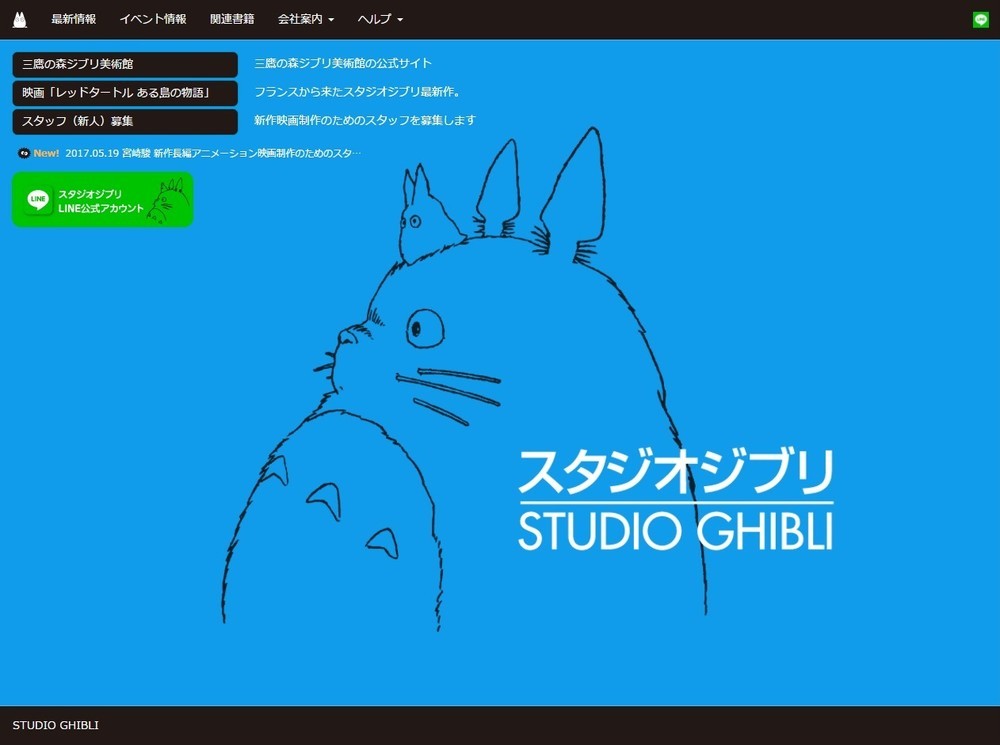Click STUDIO GHIBLI text in the footer
The height and width of the screenshot is (745, 1000).
pyautogui.click(x=56, y=727)
